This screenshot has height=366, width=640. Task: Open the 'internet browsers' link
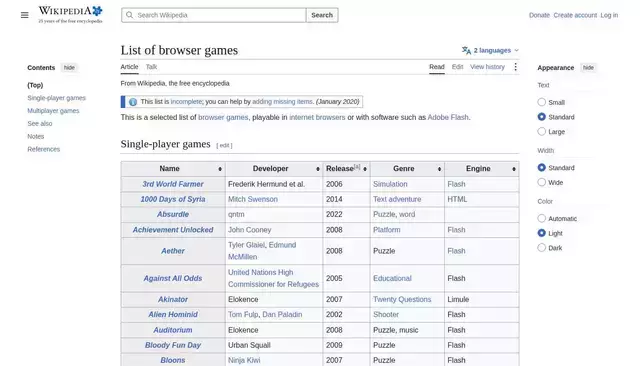click(x=317, y=118)
